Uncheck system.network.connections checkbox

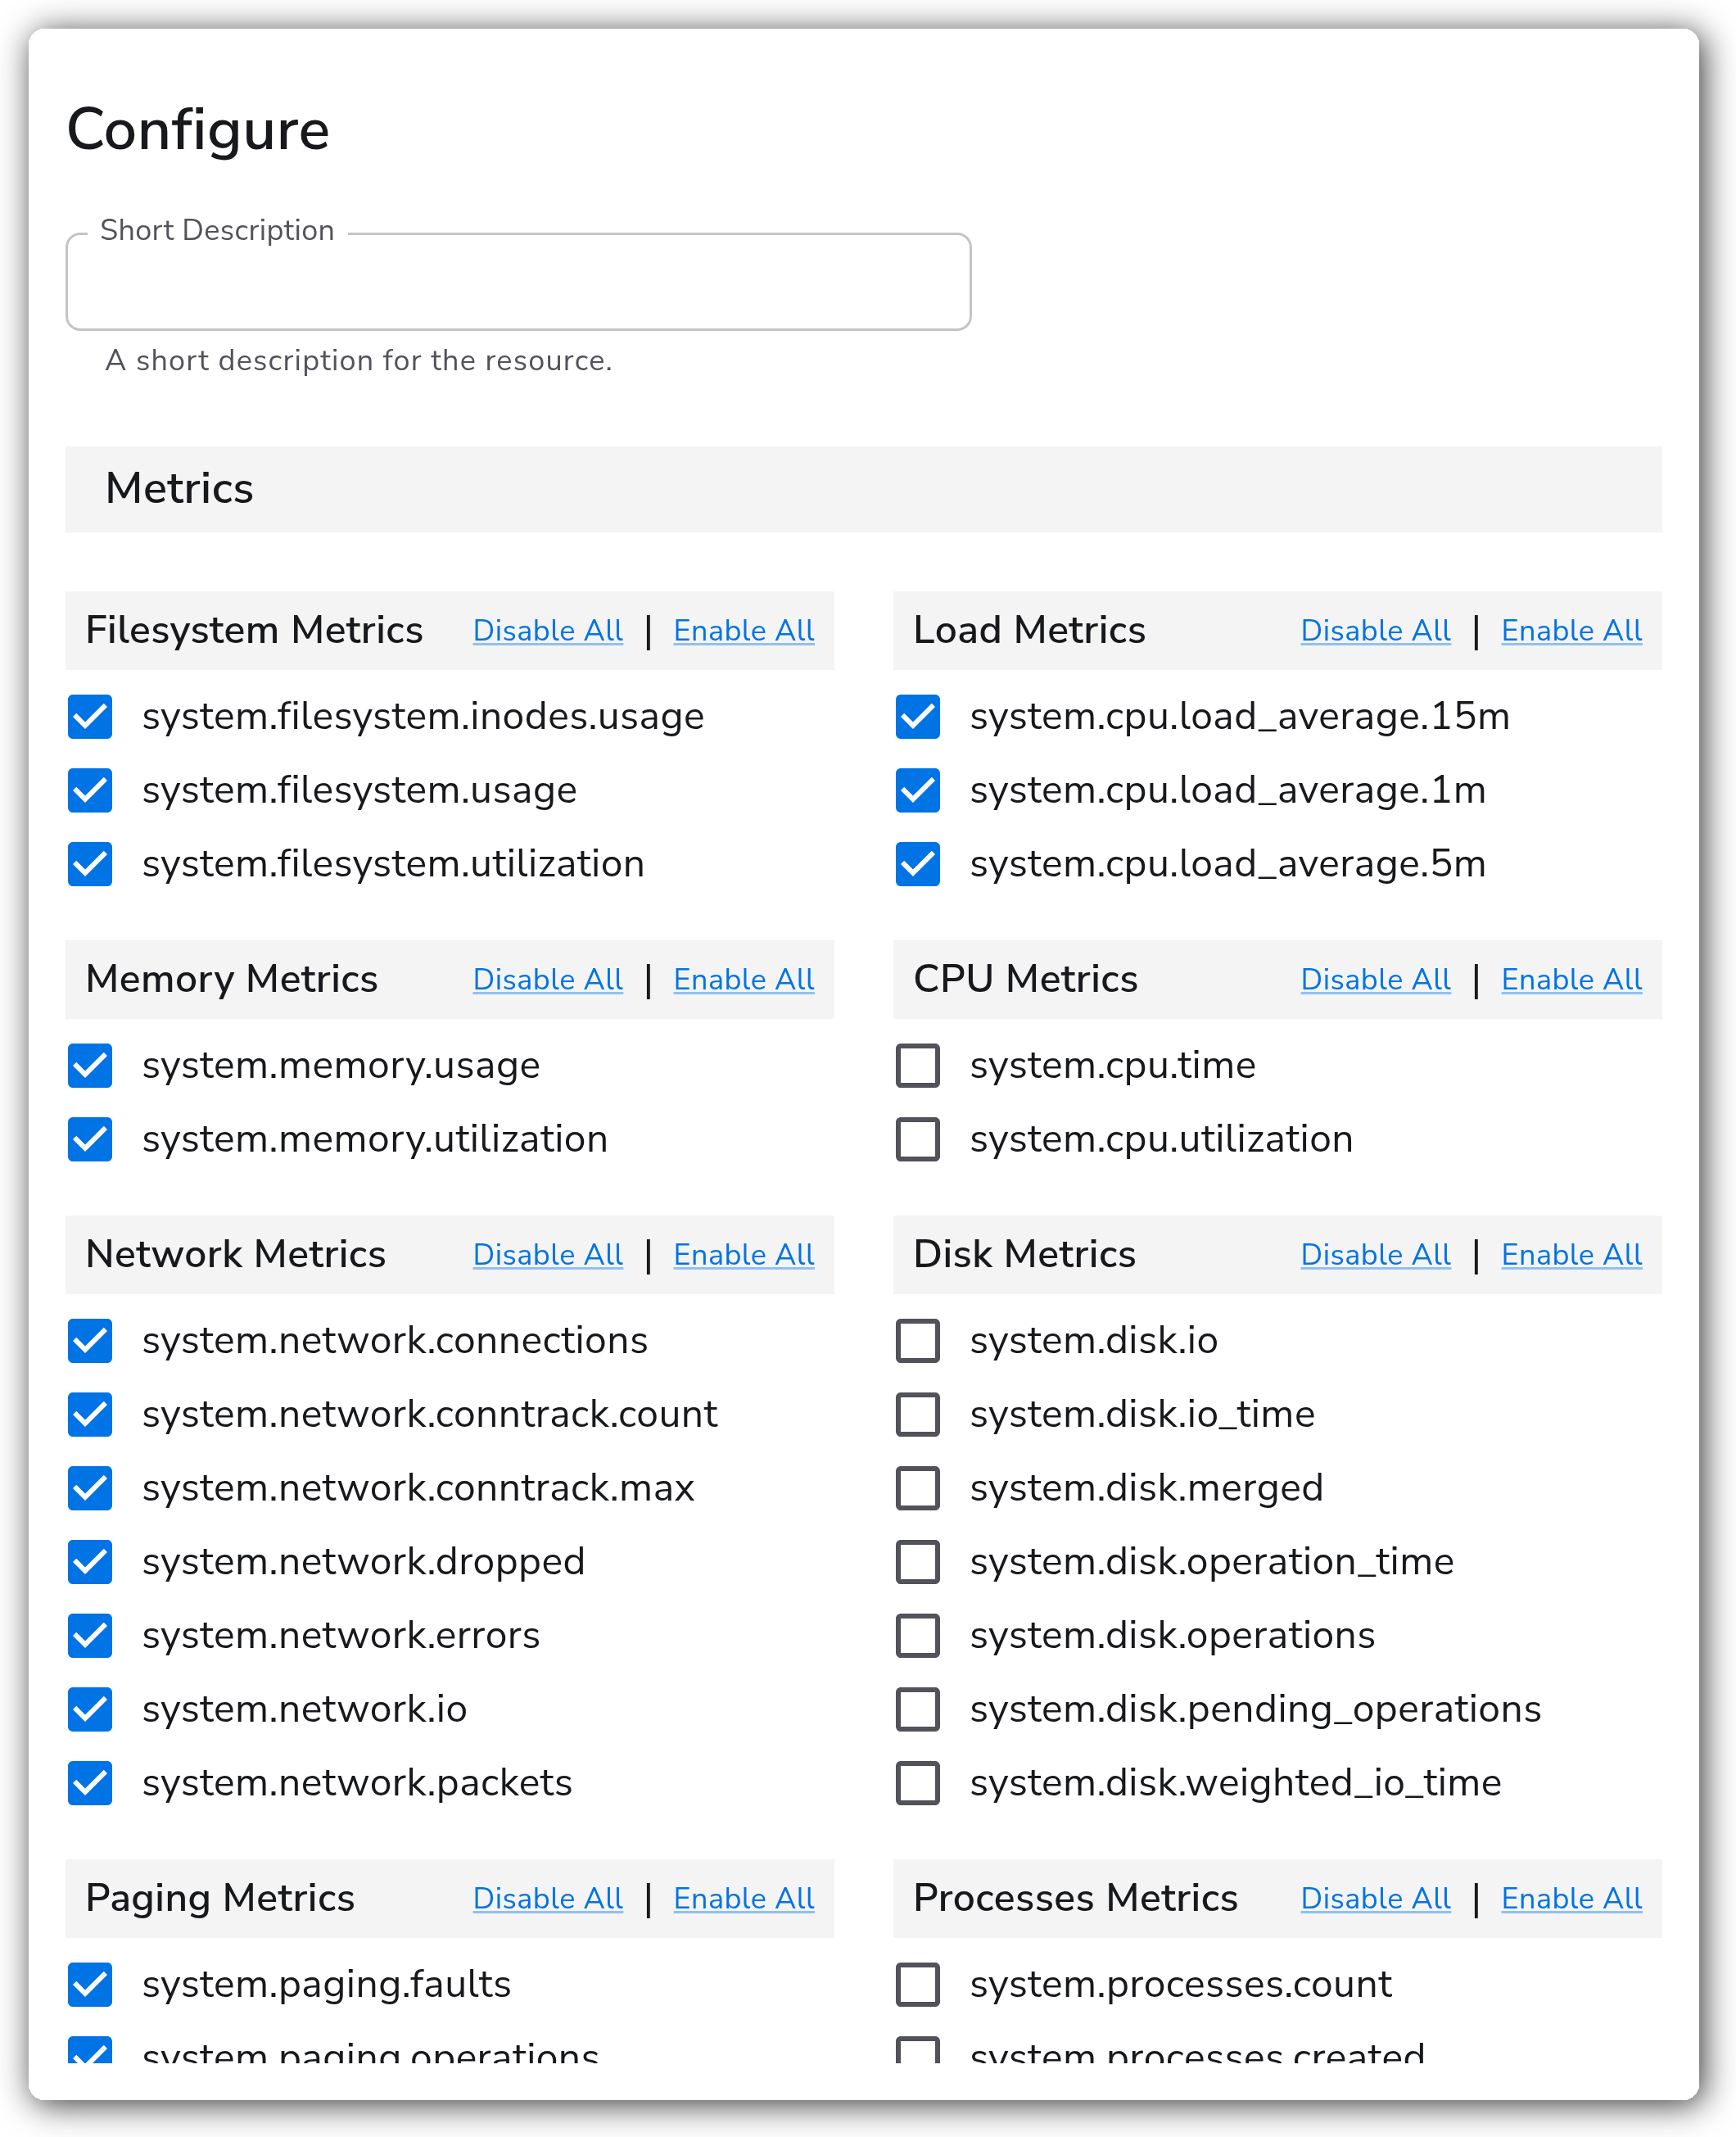click(x=90, y=1341)
